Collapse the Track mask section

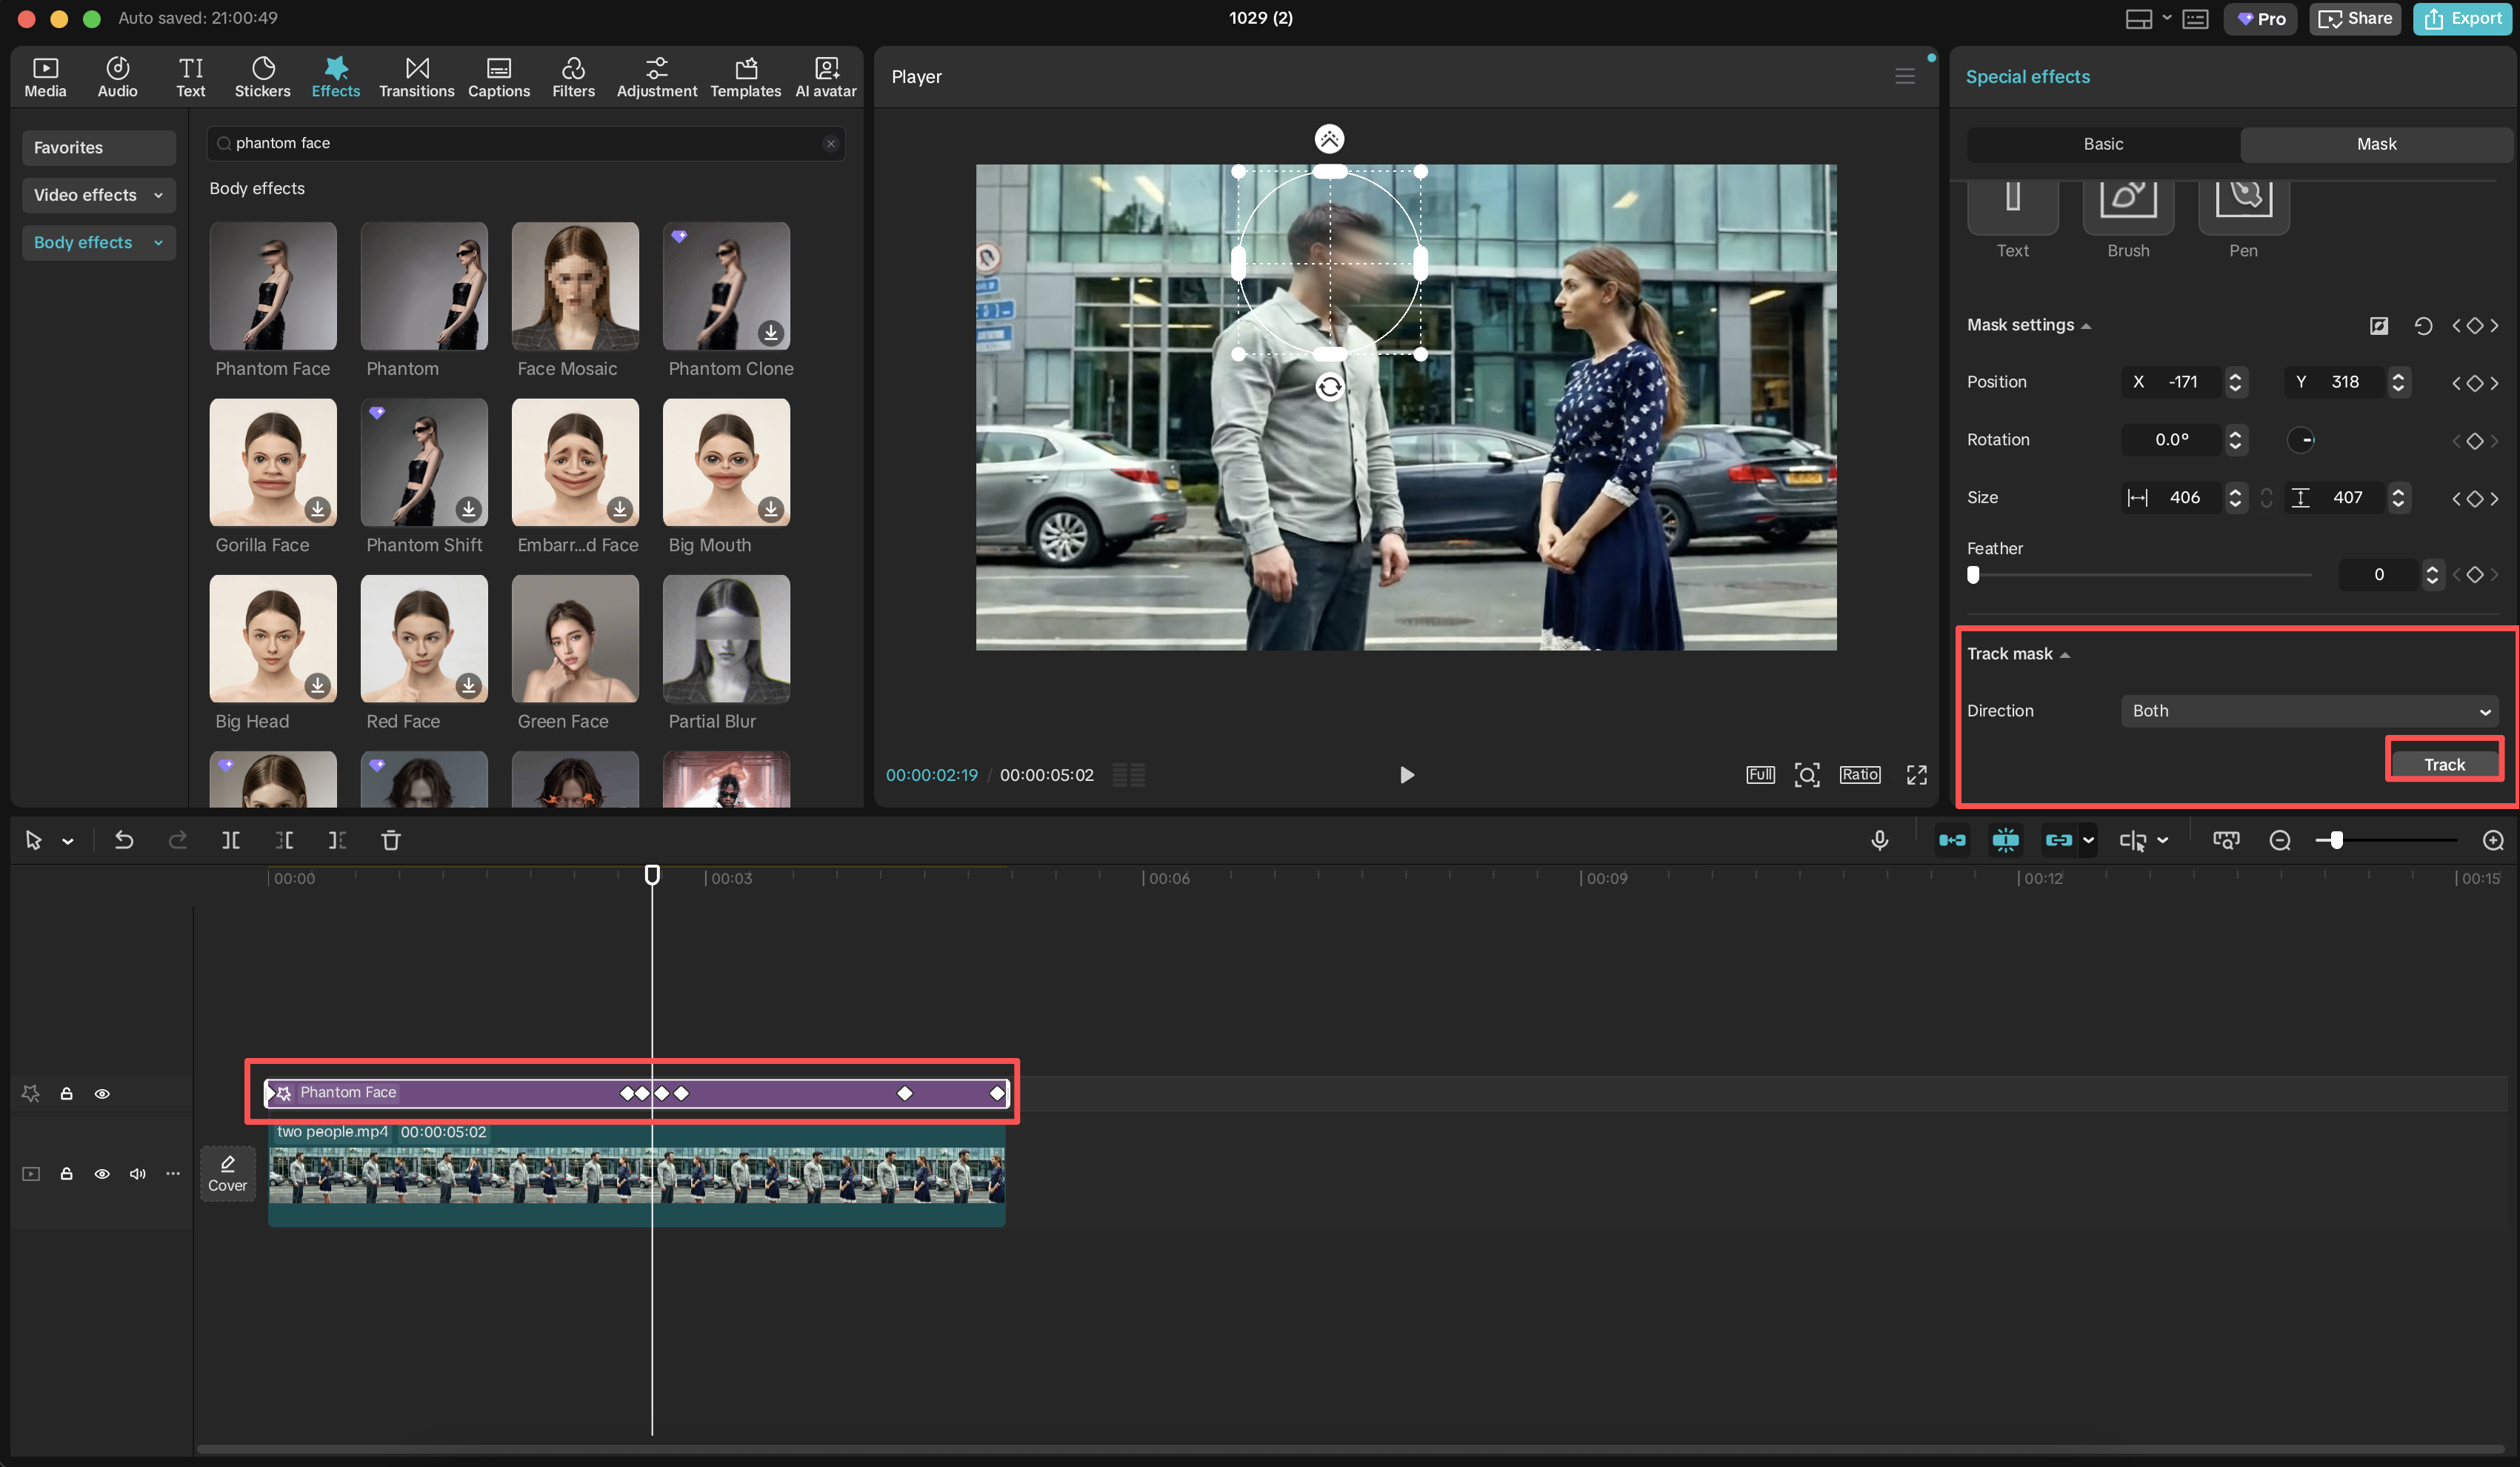tap(2066, 654)
